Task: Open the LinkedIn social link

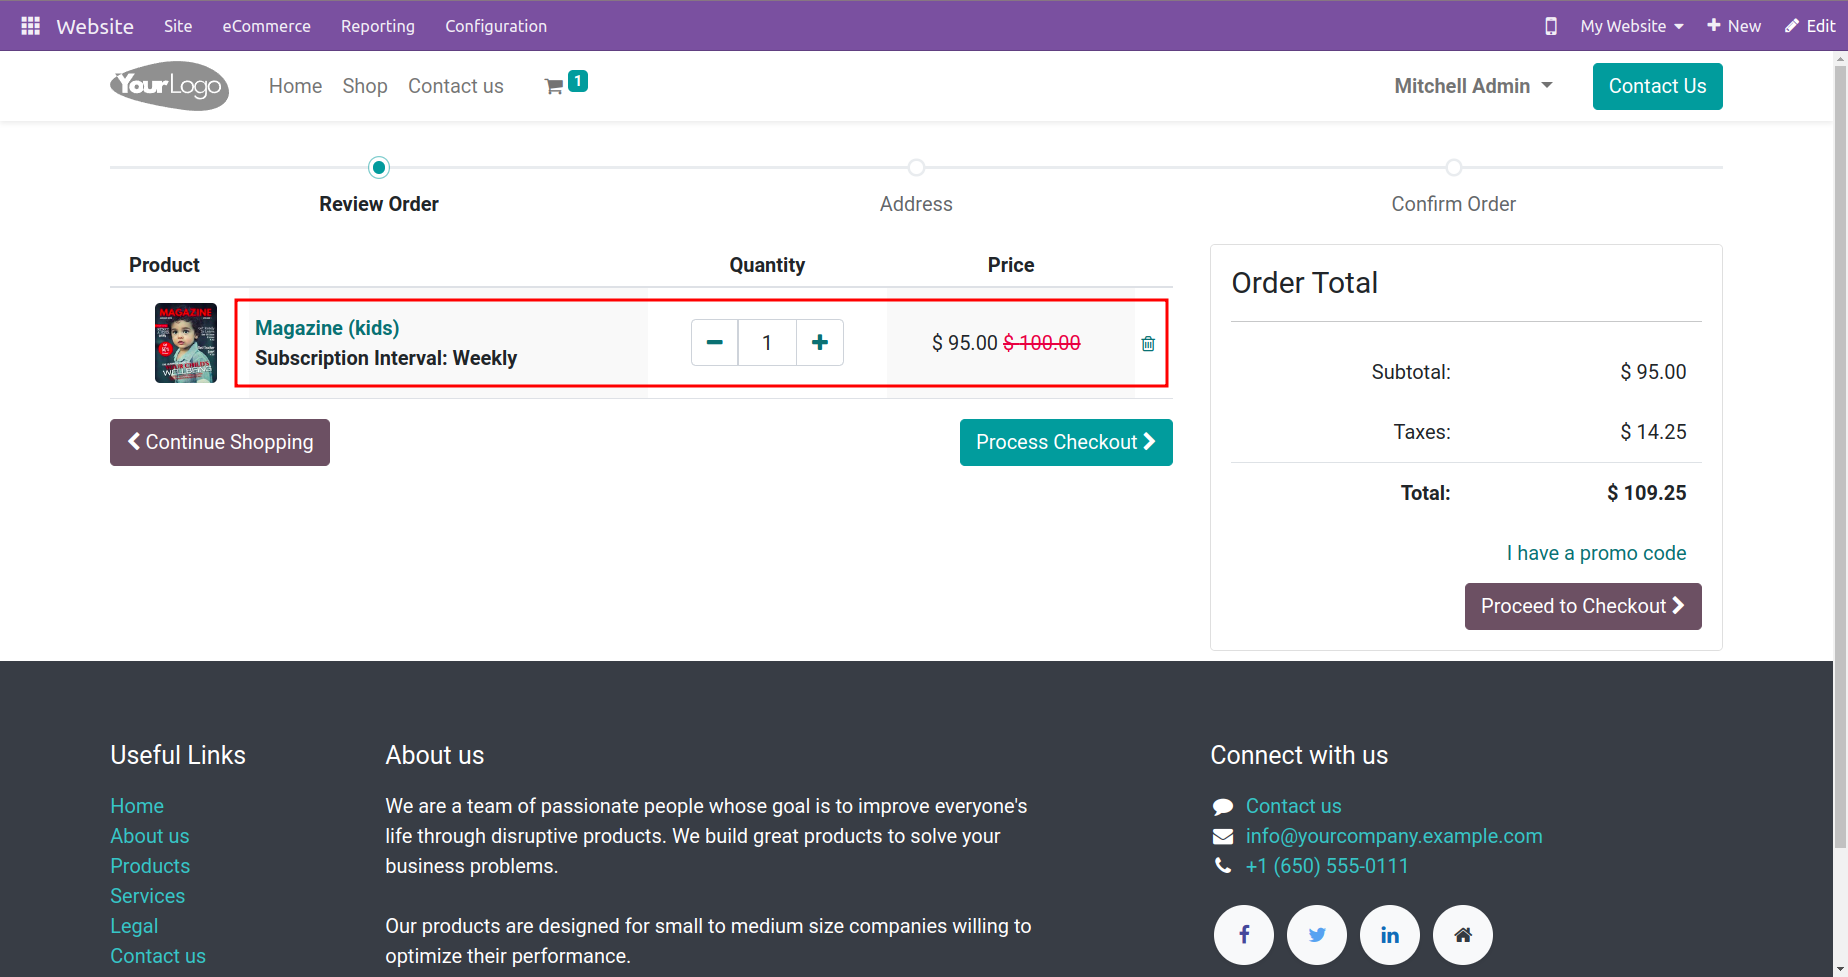Action: pyautogui.click(x=1390, y=935)
